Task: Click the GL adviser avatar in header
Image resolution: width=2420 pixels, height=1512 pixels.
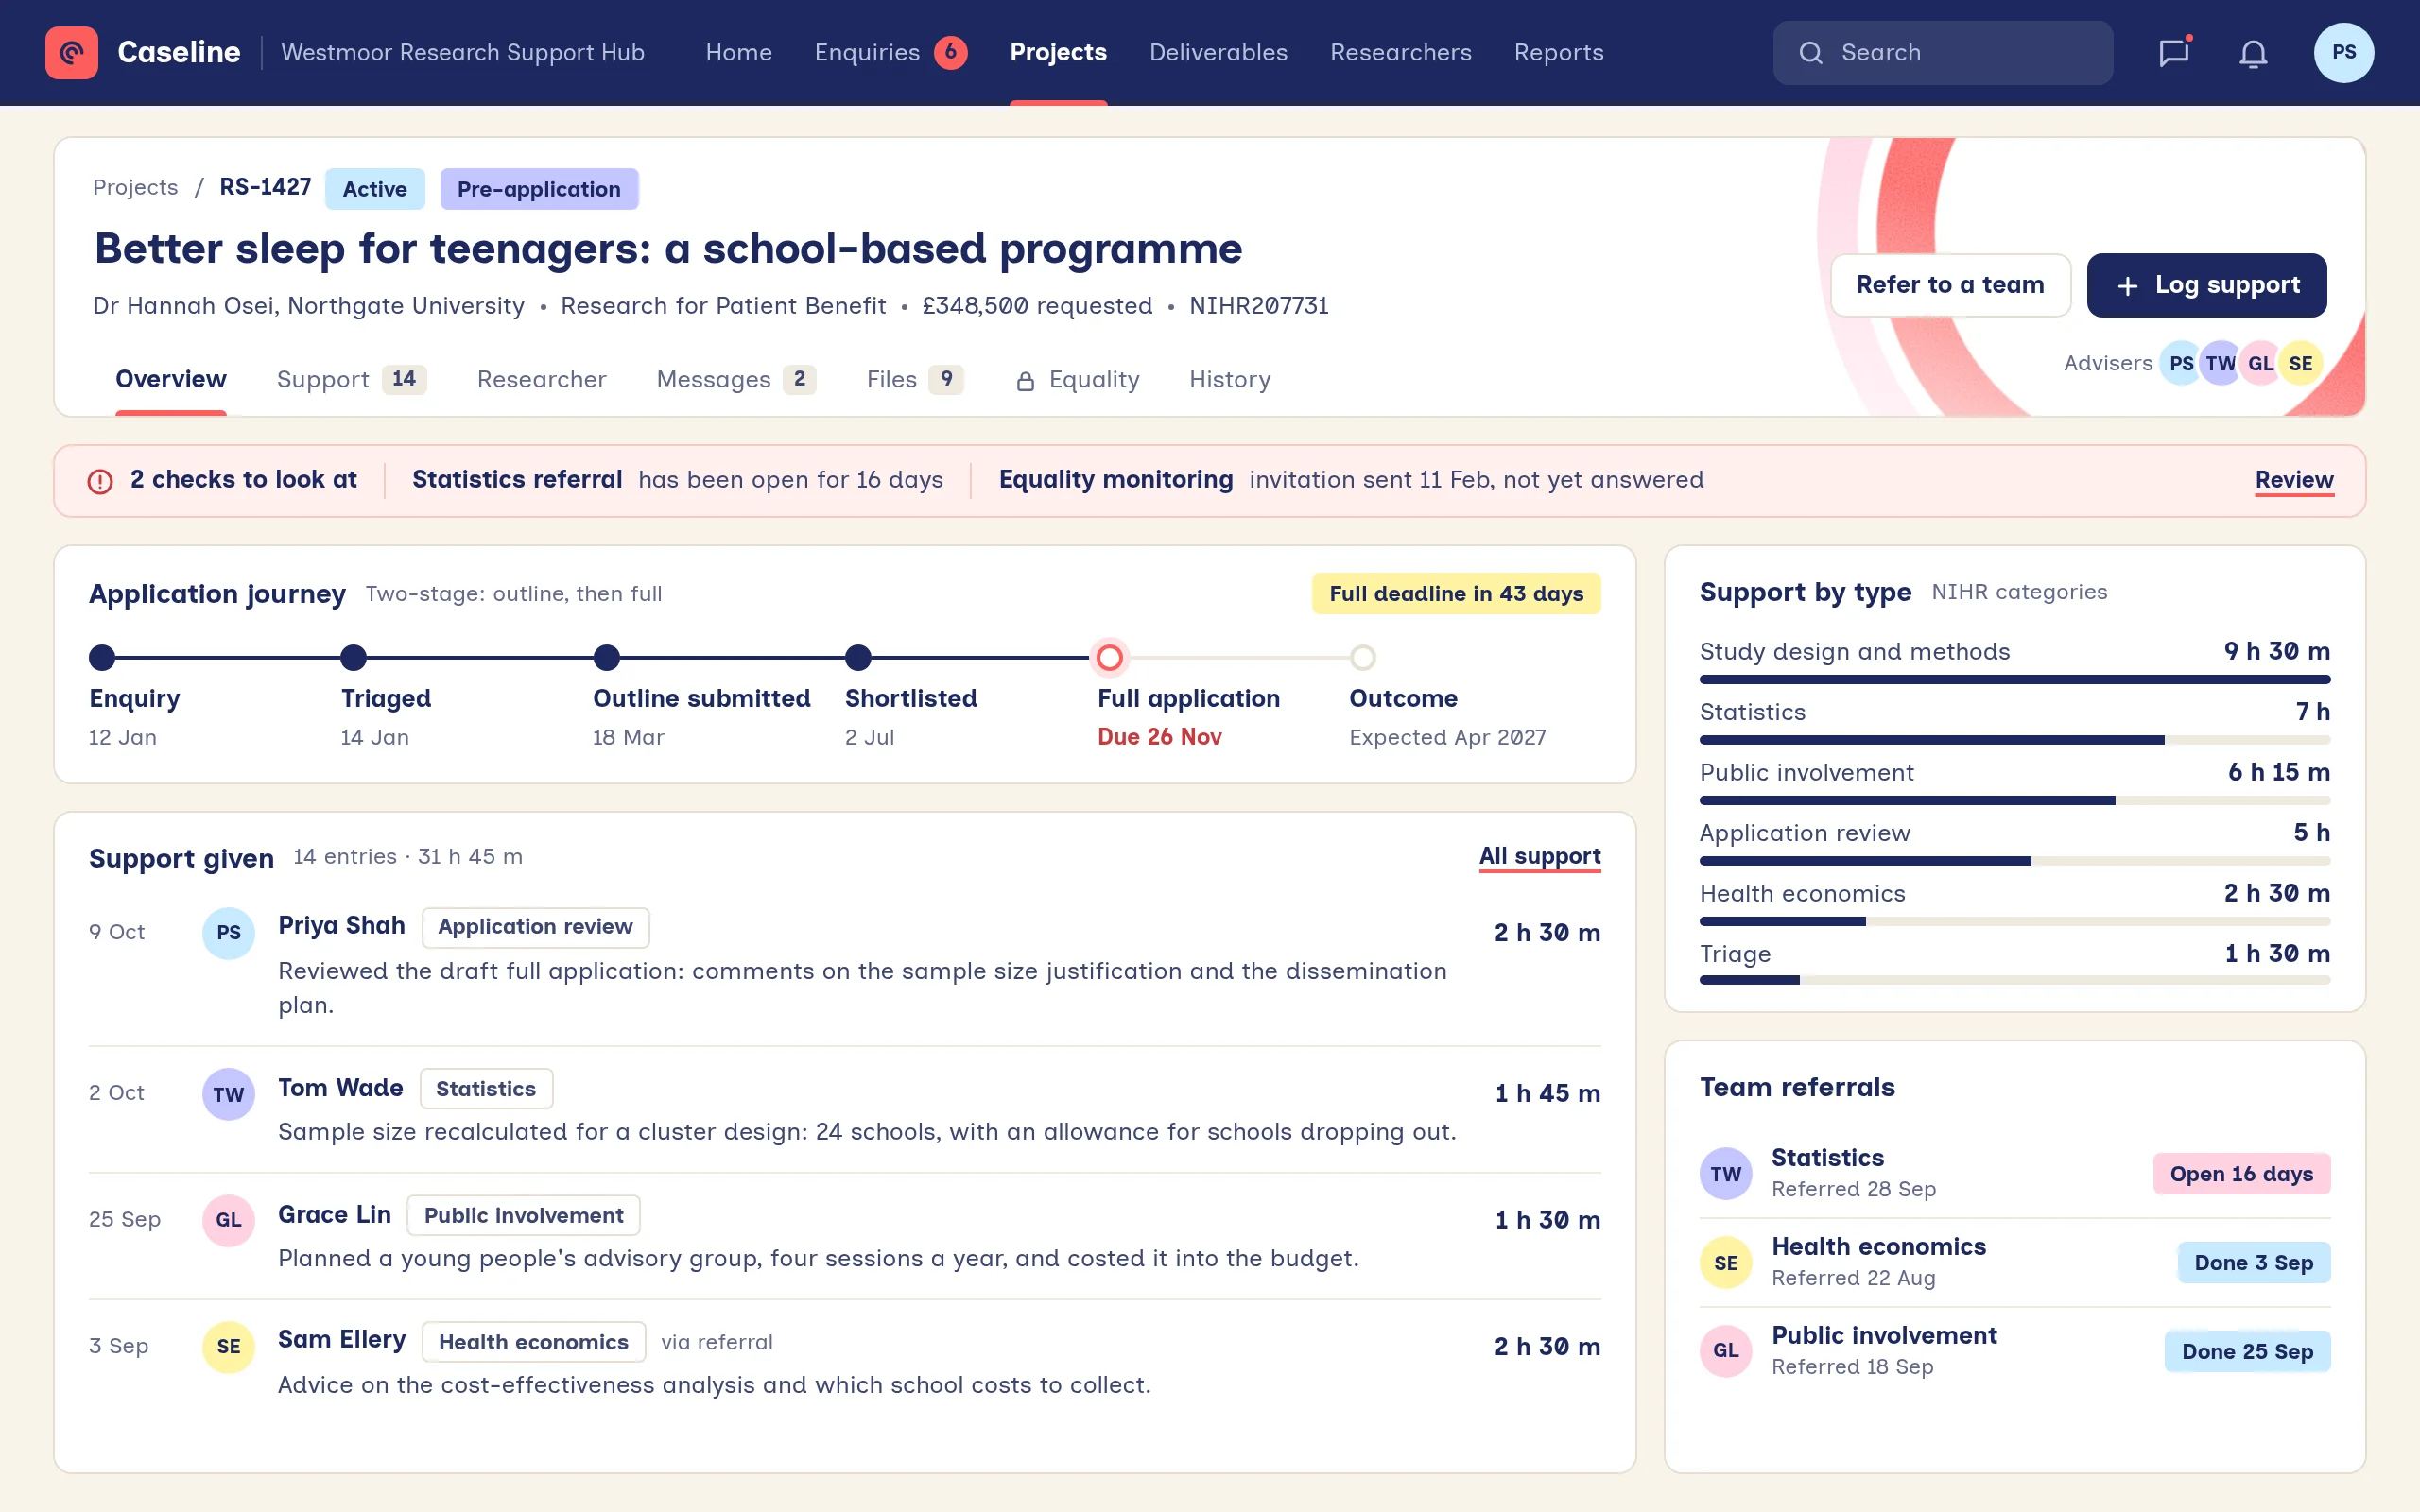Action: 2260,363
